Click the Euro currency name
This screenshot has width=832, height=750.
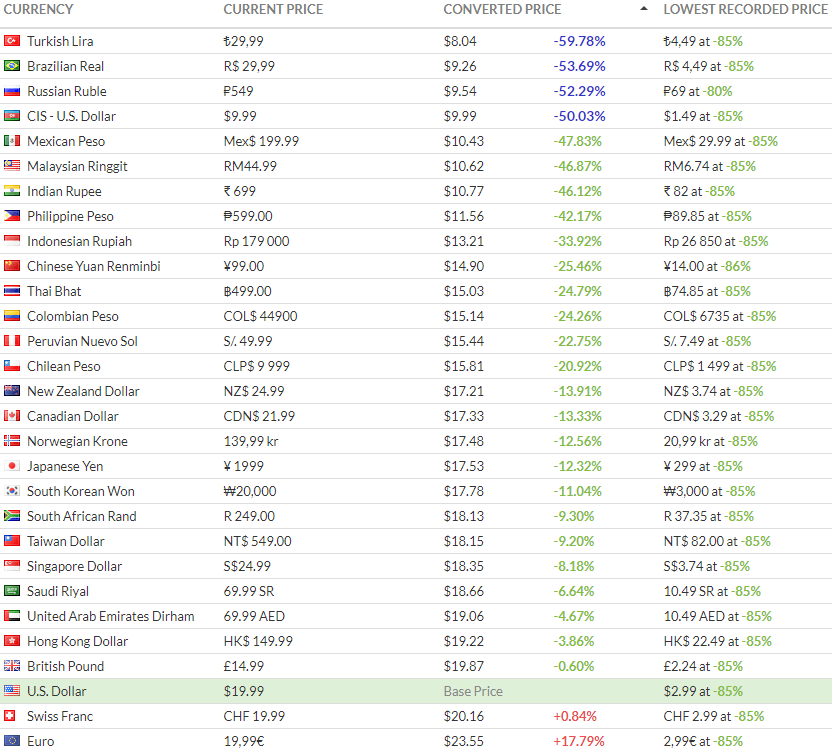point(41,741)
